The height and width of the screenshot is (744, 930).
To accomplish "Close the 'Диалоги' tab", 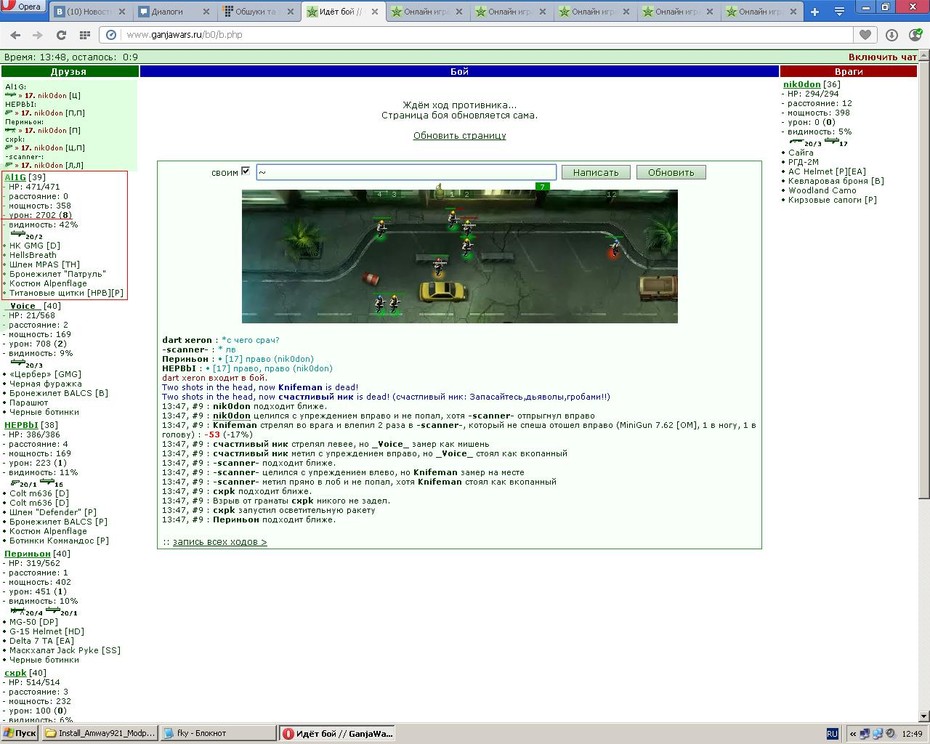I will tap(206, 12).
